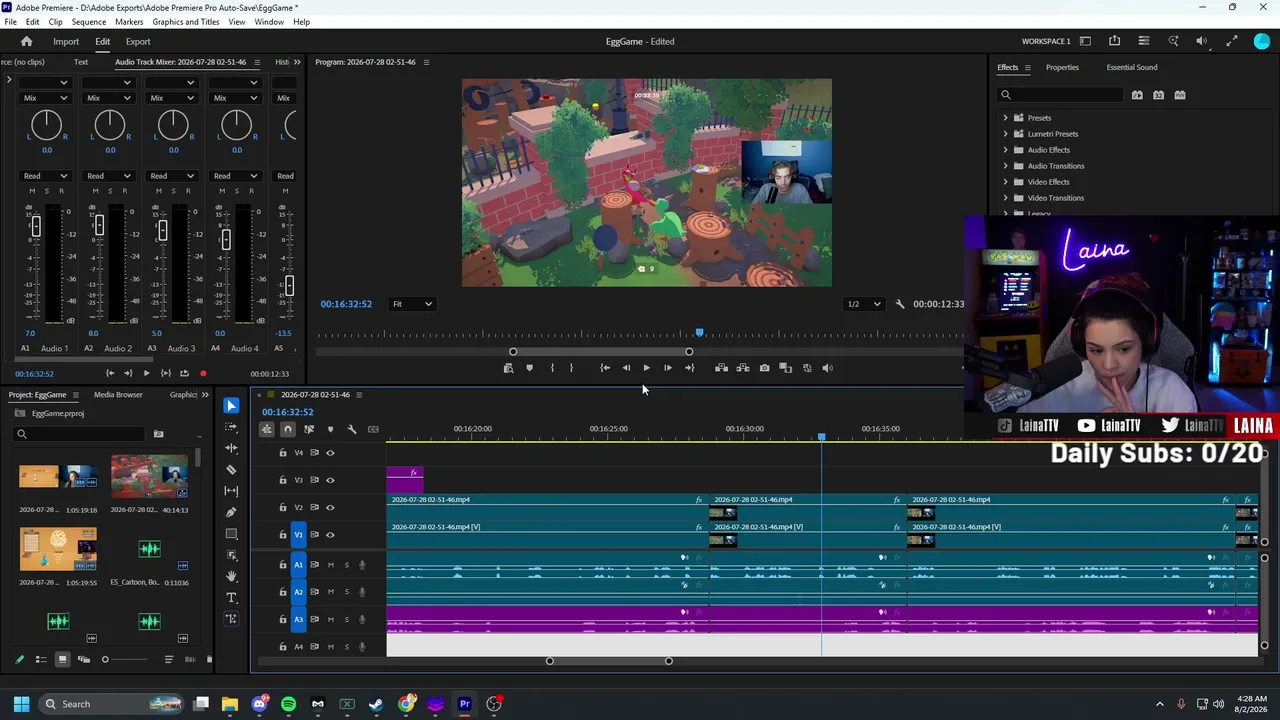Lock the V1 track

pyautogui.click(x=283, y=535)
